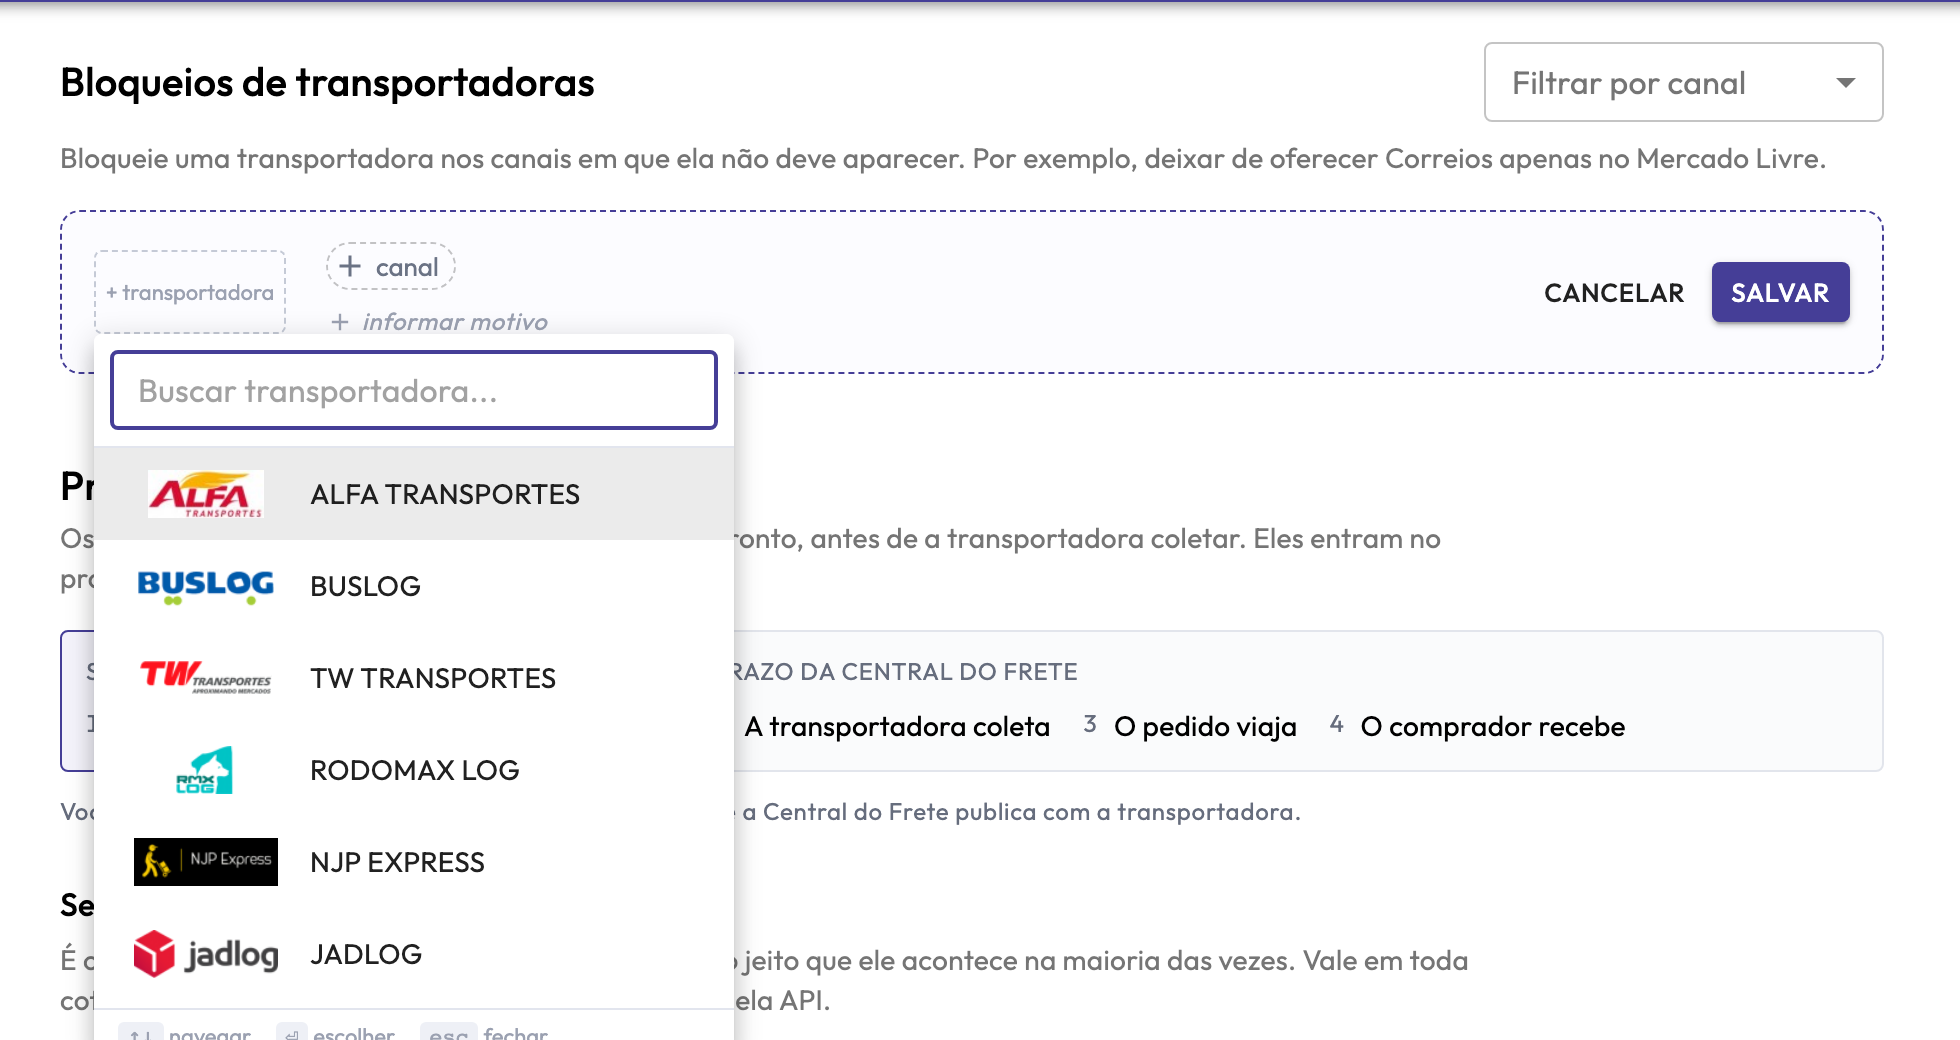Choose TW TRANSPORTES option
Viewport: 1960px width, 1040px height.
[x=414, y=678]
